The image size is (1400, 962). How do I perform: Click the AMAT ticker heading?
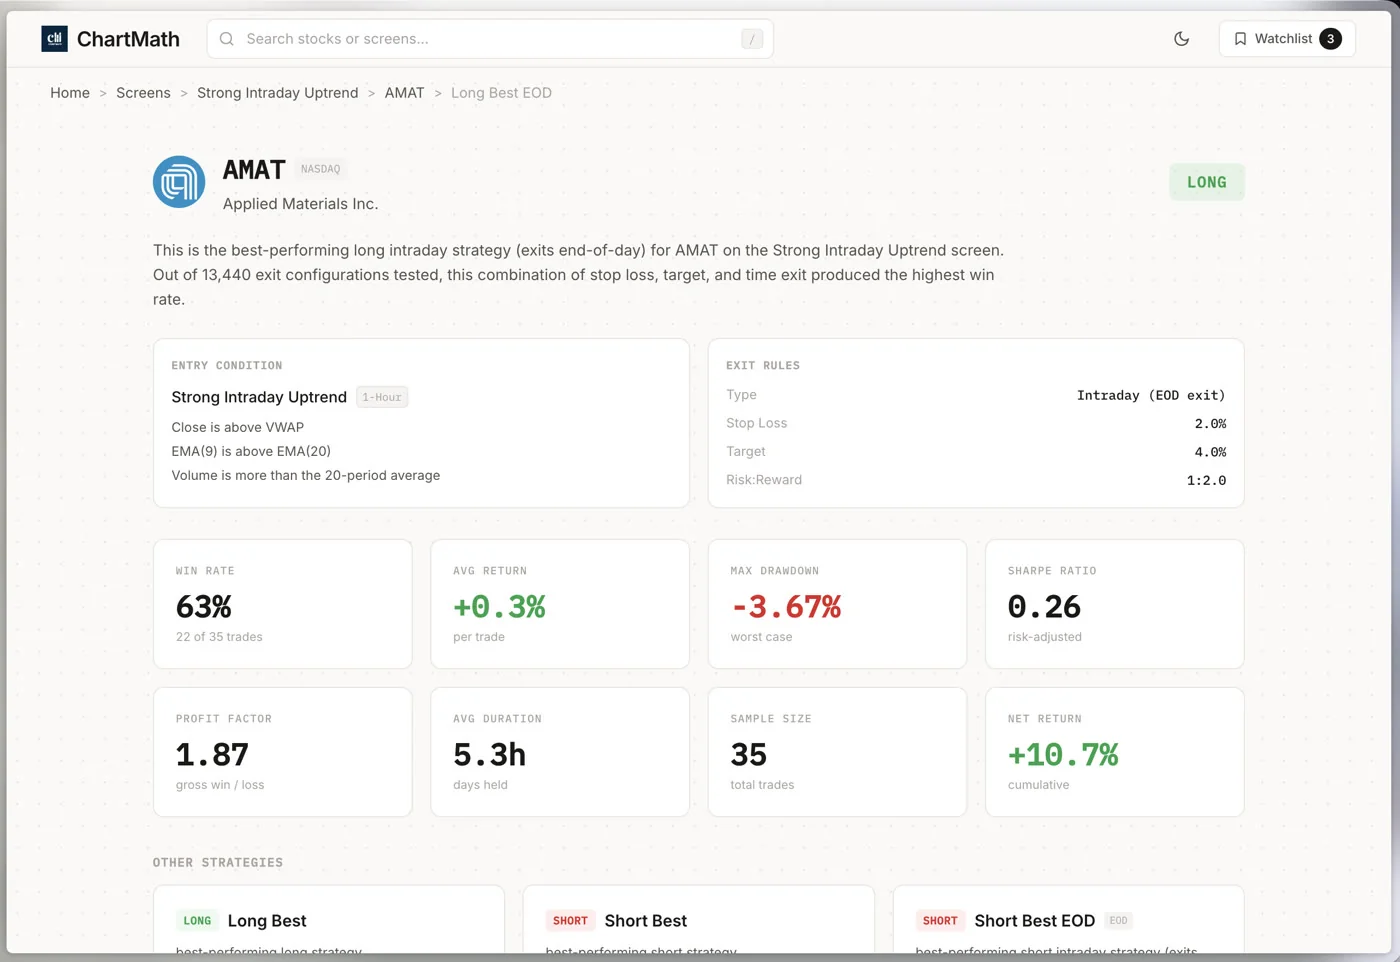pos(254,170)
